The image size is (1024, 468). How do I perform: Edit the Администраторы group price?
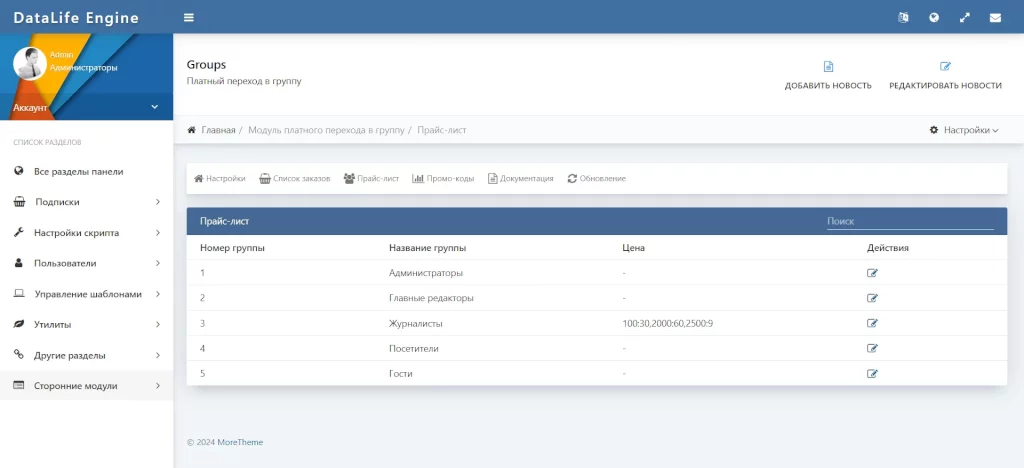coord(872,273)
